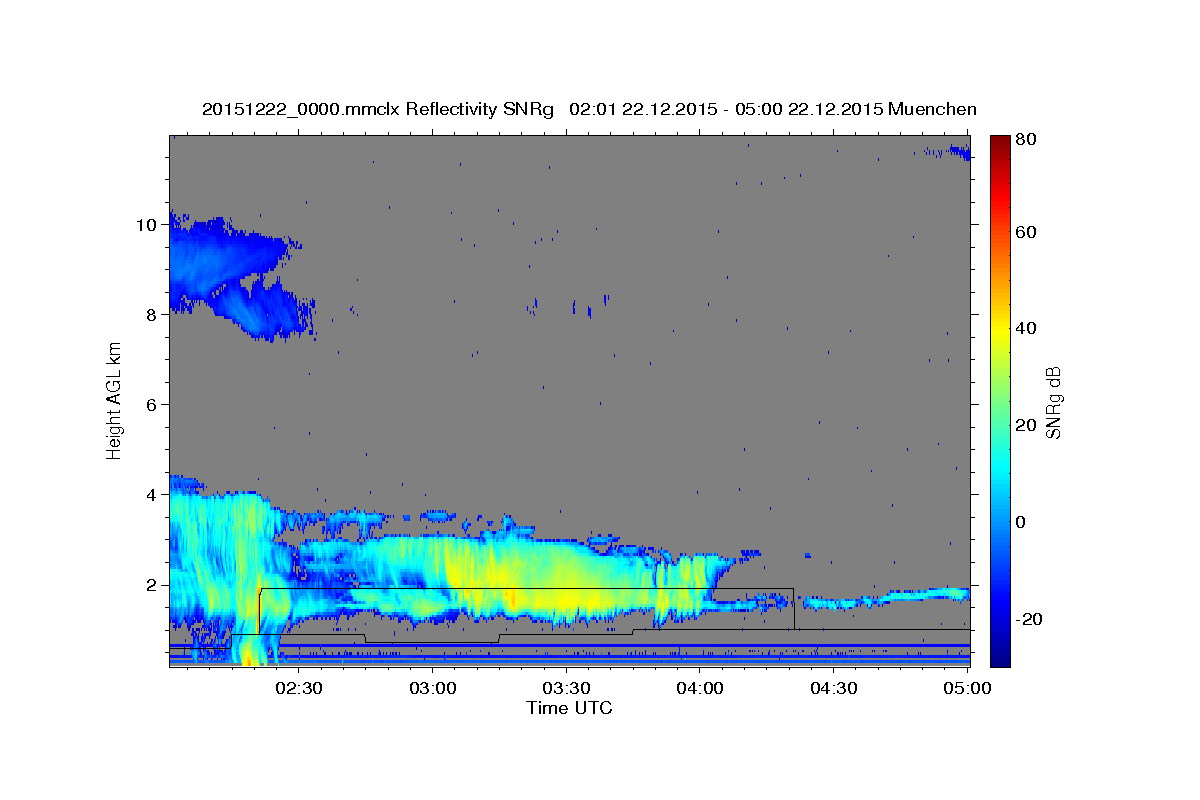Click the 05:00 time tick label

click(968, 688)
